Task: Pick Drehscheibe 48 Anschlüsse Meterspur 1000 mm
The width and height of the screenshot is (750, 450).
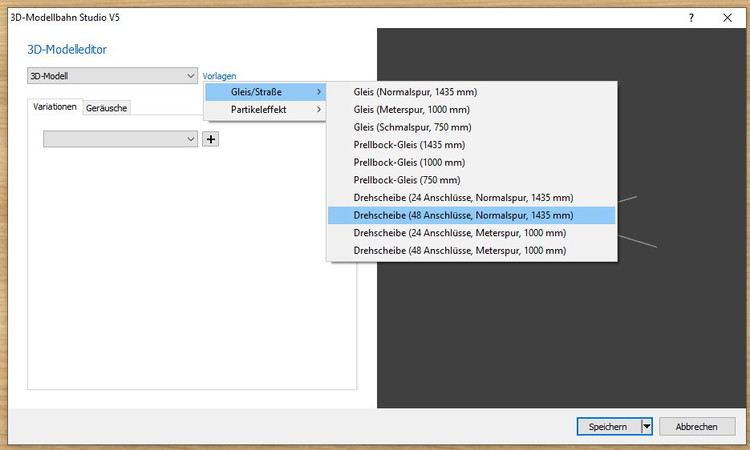Action: click(x=472, y=251)
